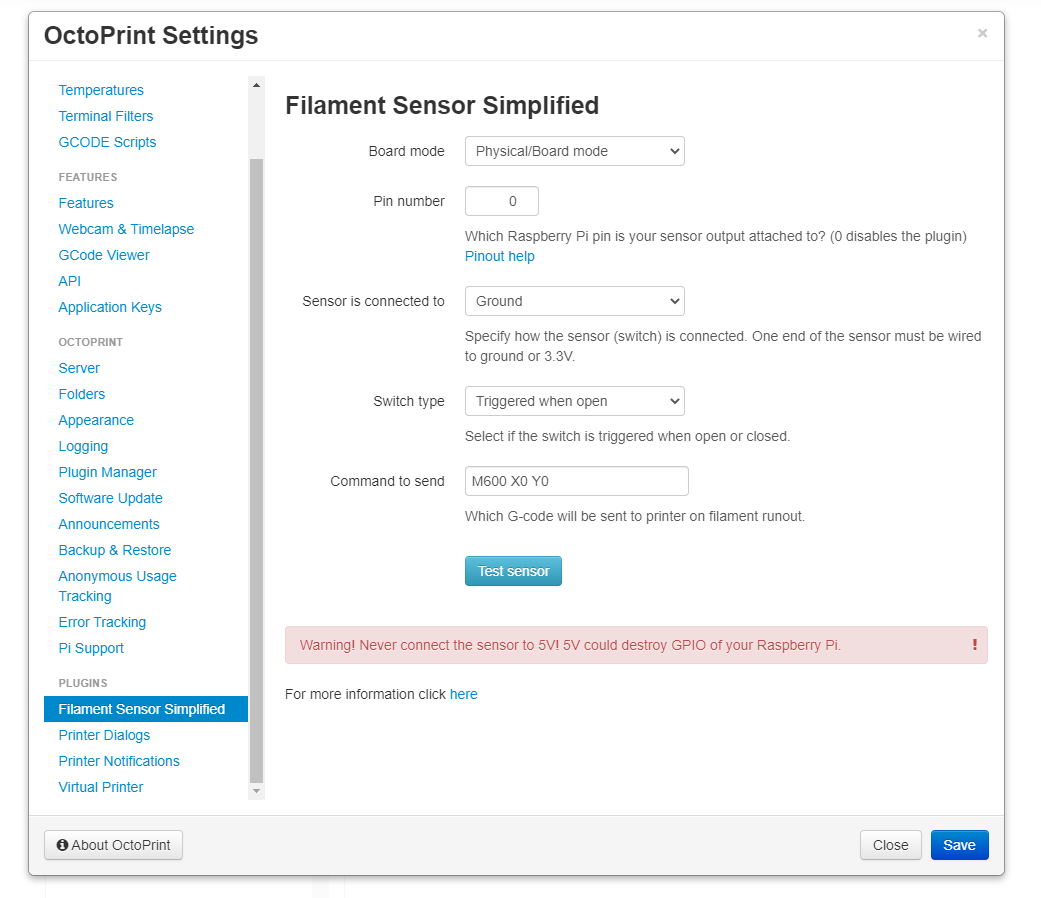Viewport: 1041px width, 898px height.
Task: Go to Features settings
Action: [86, 203]
